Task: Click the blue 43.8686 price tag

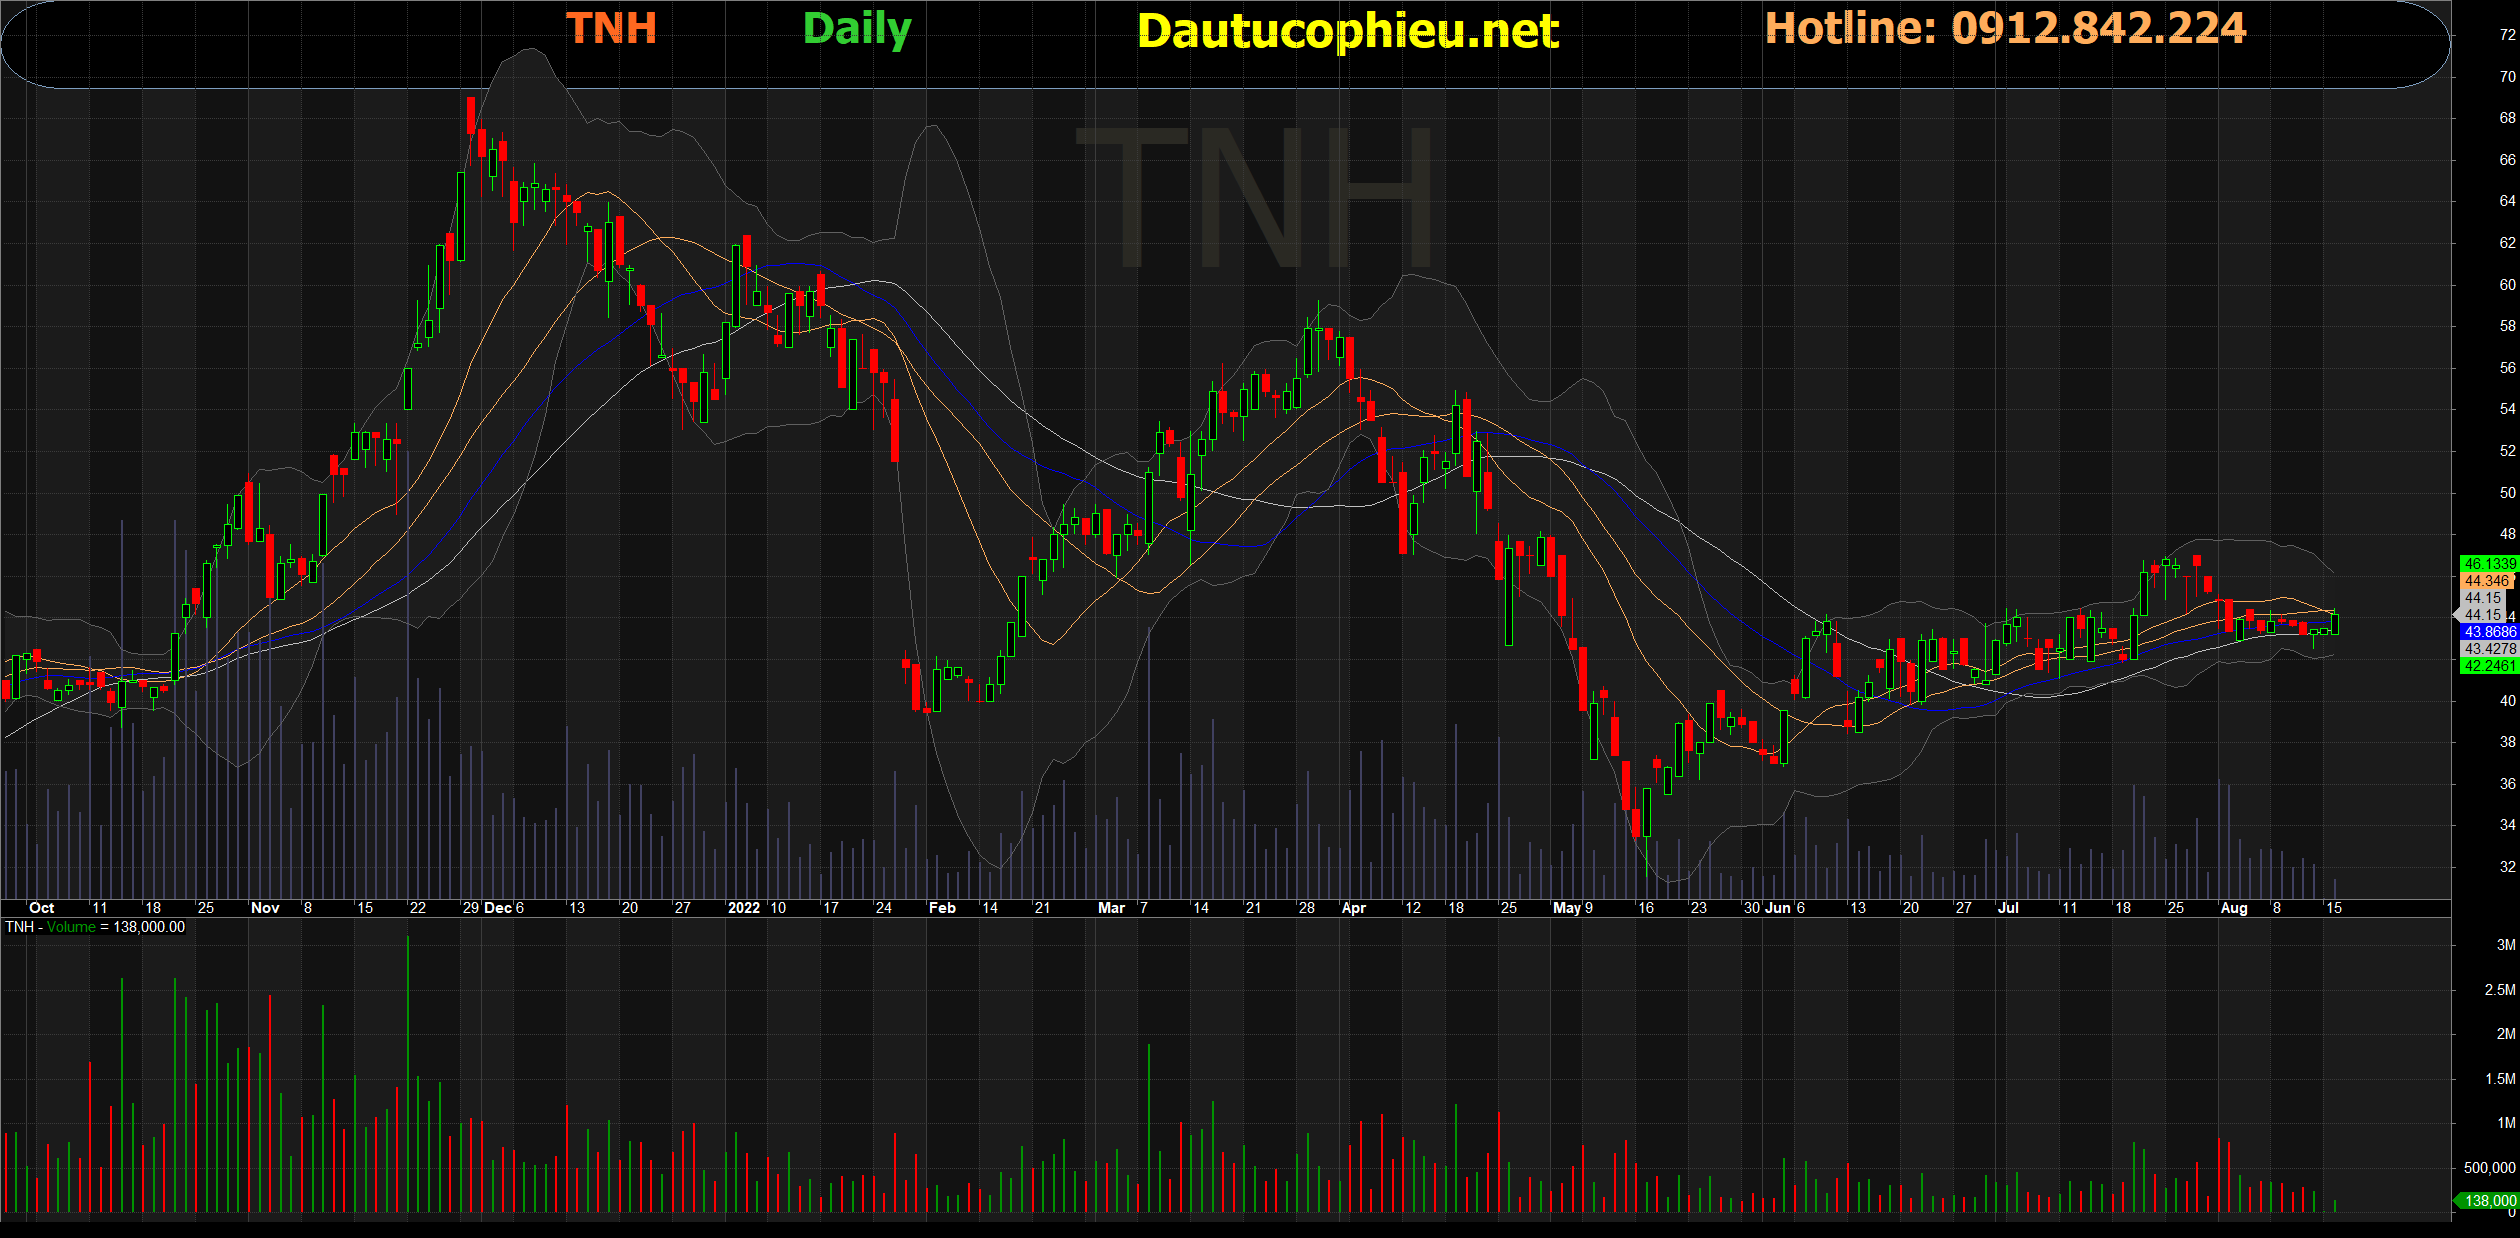Action: click(2488, 632)
